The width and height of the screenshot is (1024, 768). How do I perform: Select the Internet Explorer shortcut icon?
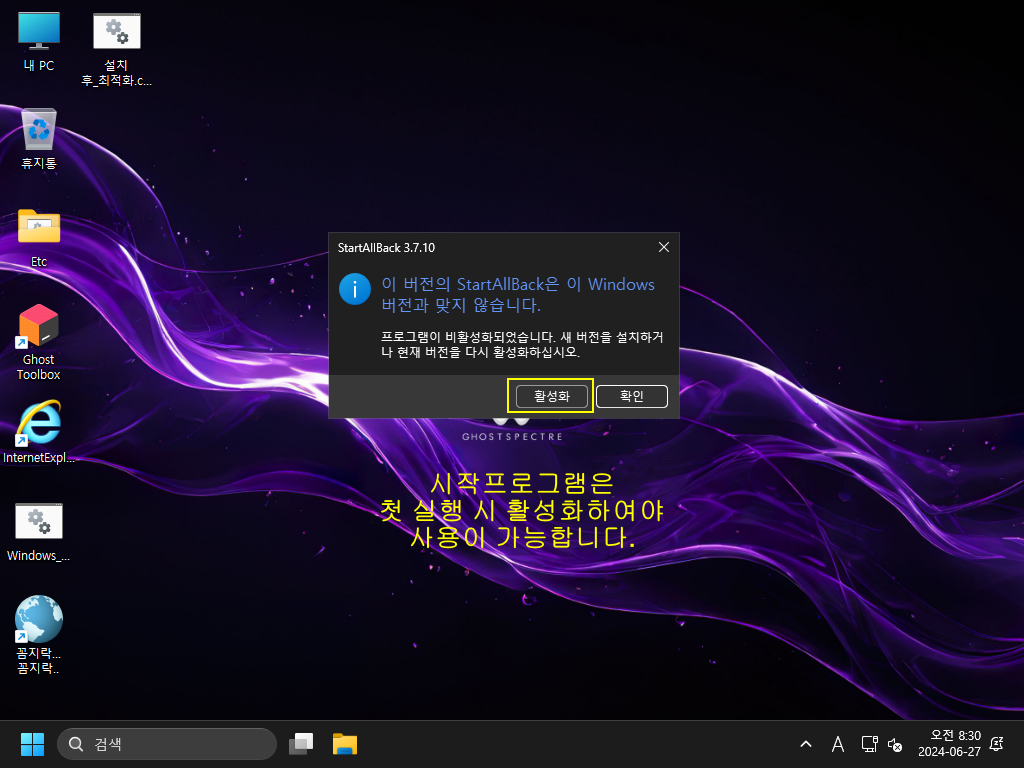click(39, 432)
